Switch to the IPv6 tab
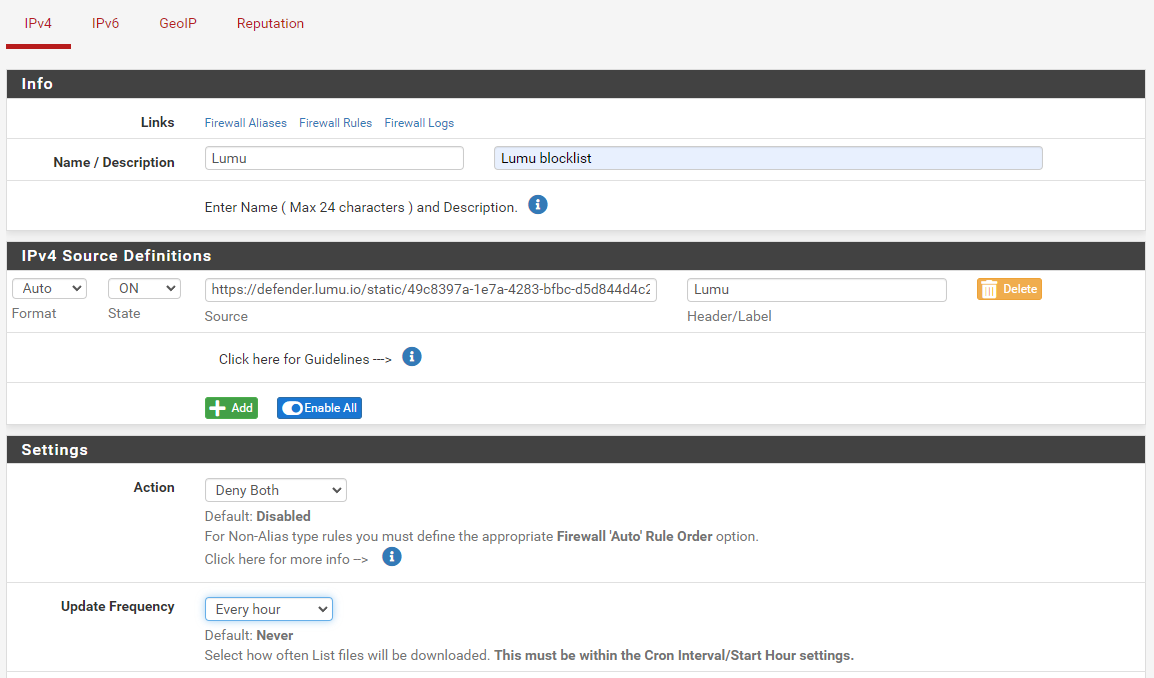The width and height of the screenshot is (1154, 678). [105, 23]
